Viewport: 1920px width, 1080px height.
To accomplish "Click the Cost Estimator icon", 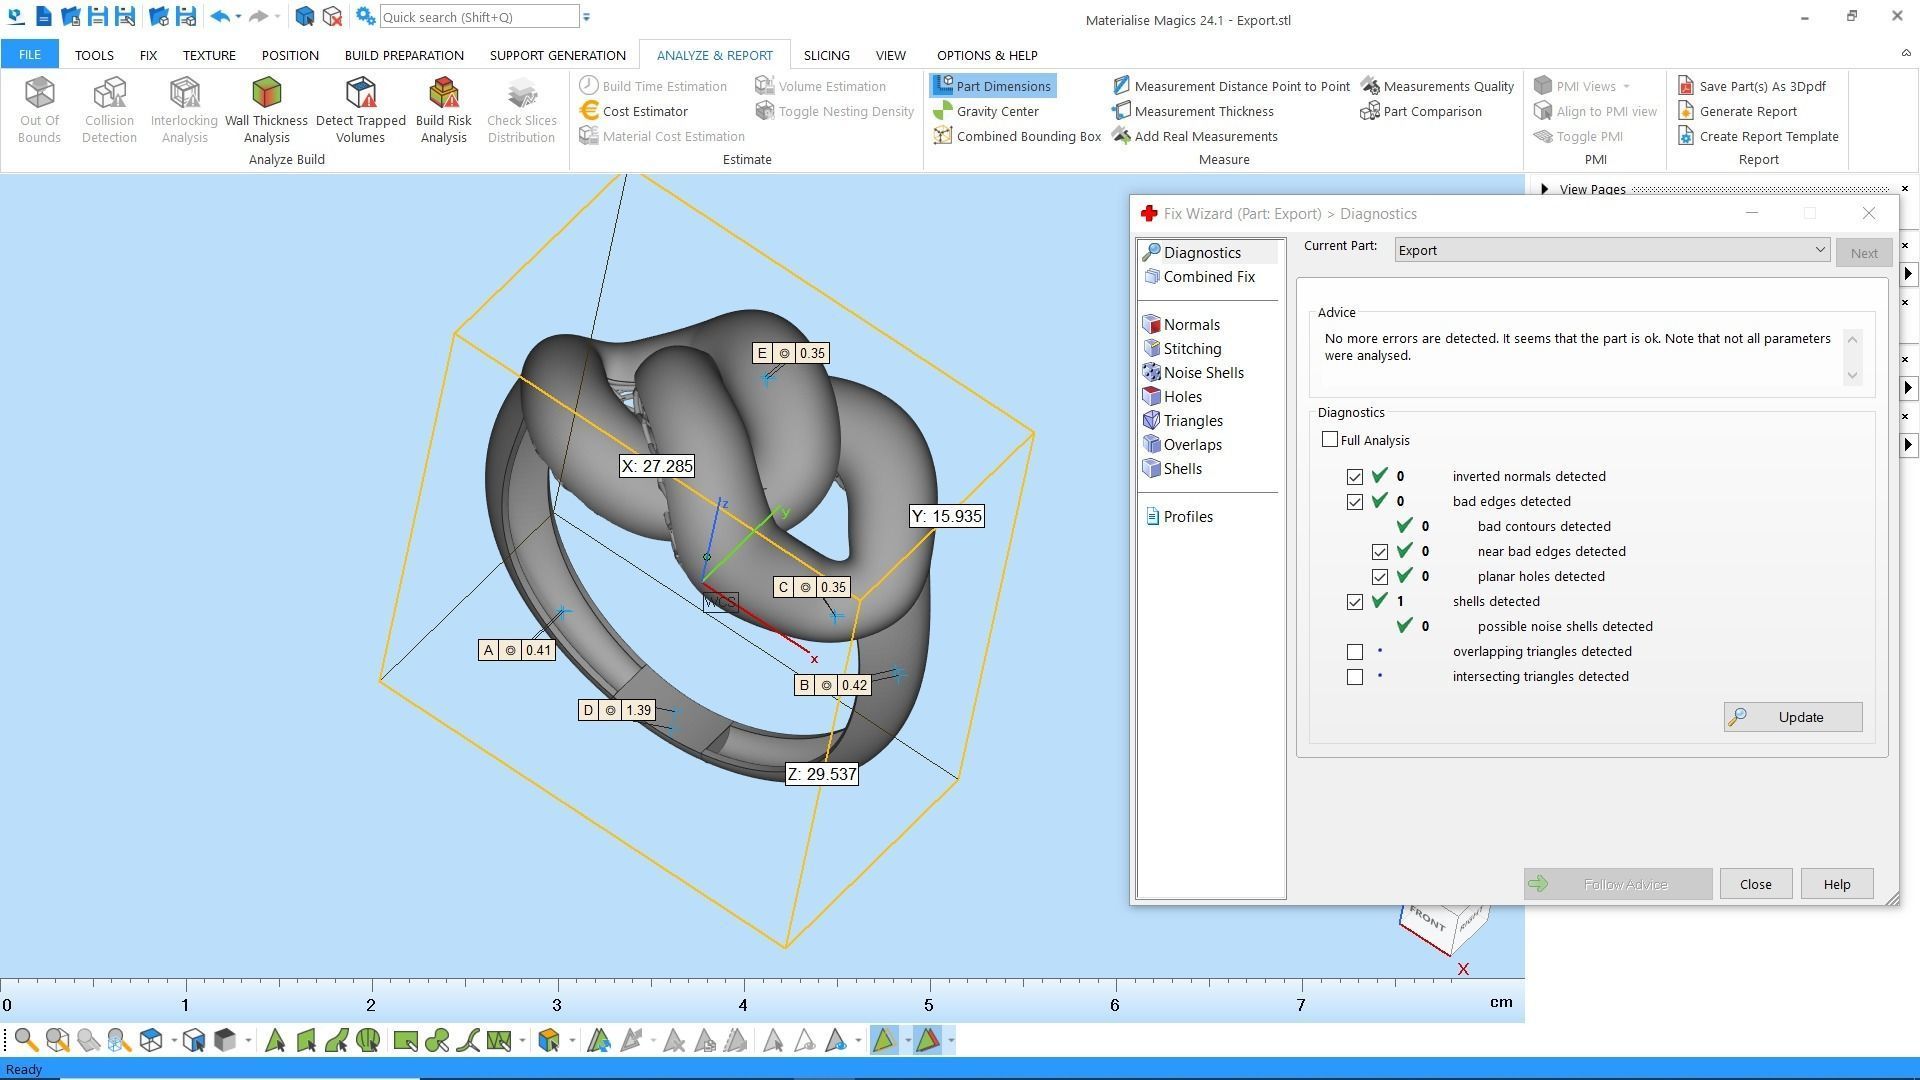I will click(x=589, y=111).
